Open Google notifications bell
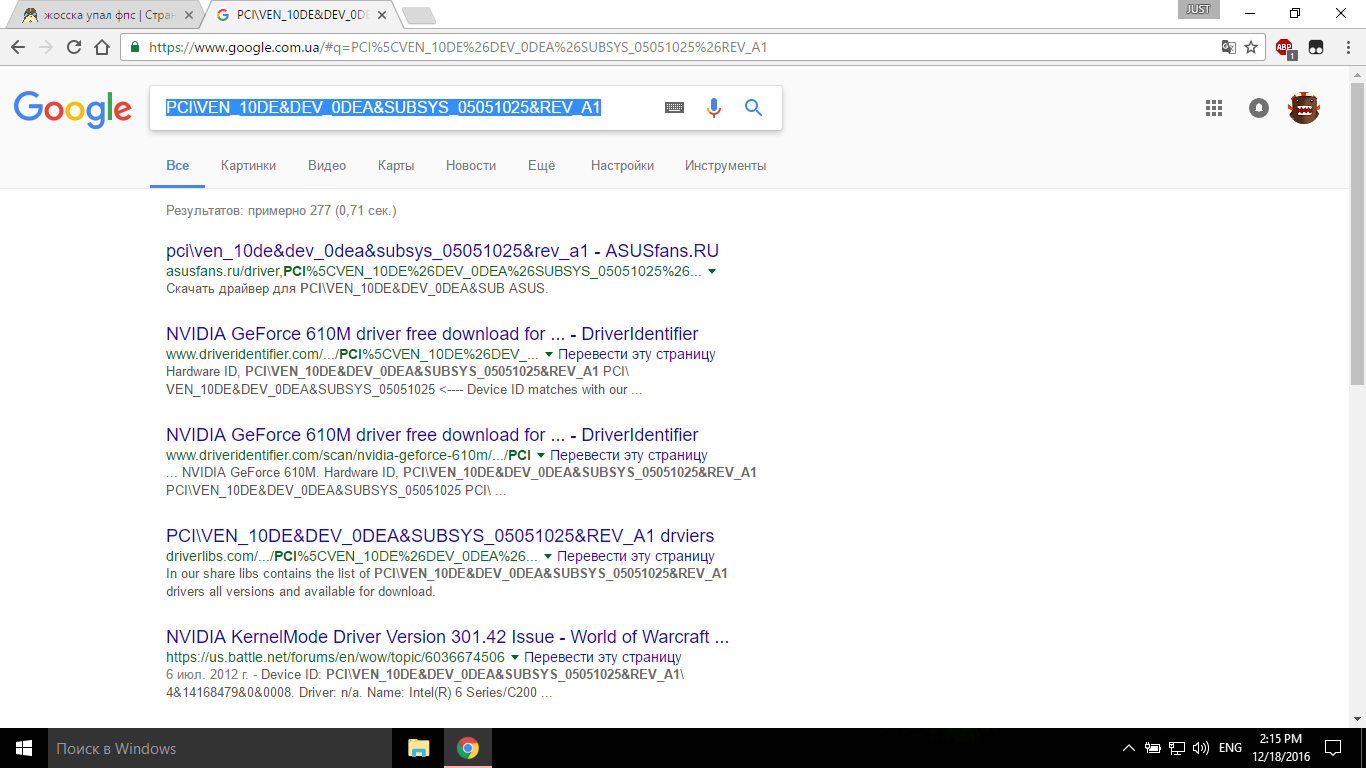Image resolution: width=1366 pixels, height=768 pixels. pyautogui.click(x=1259, y=108)
